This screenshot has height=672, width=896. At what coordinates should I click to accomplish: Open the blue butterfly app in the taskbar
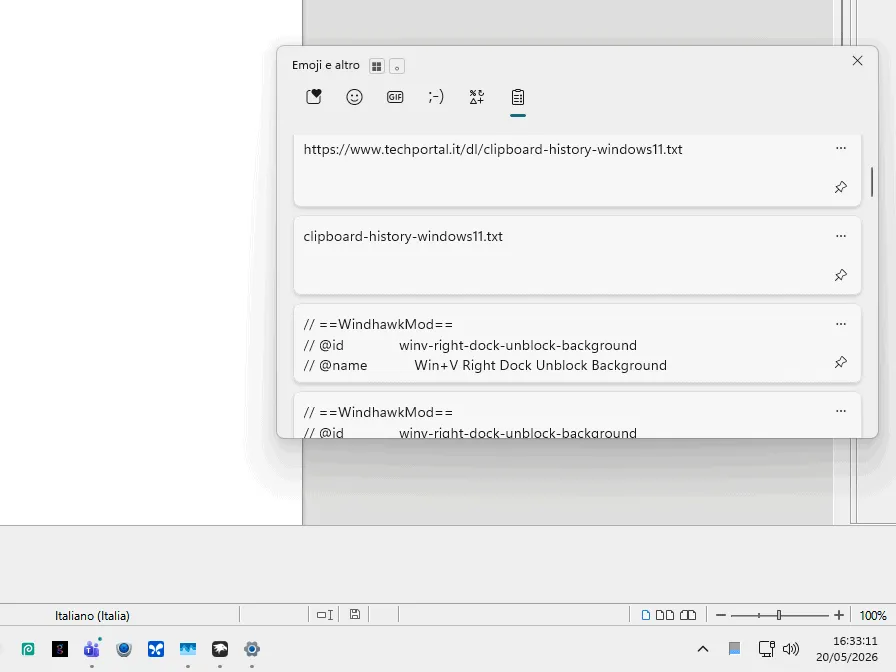tap(156, 649)
